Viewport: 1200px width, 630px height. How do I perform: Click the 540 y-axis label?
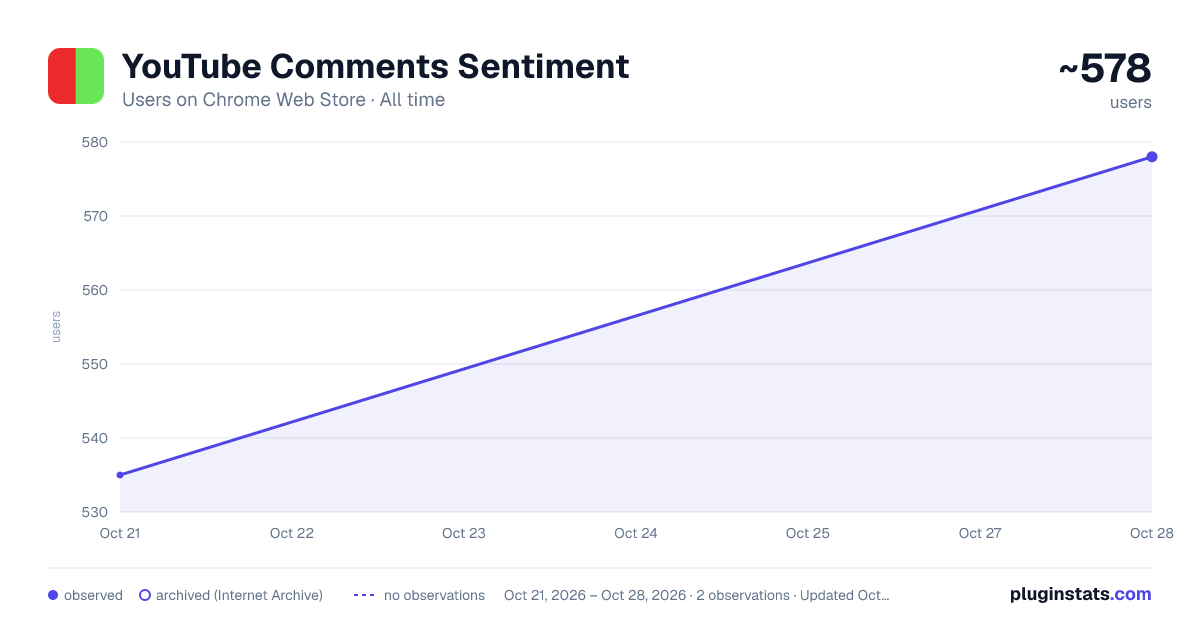pyautogui.click(x=95, y=438)
